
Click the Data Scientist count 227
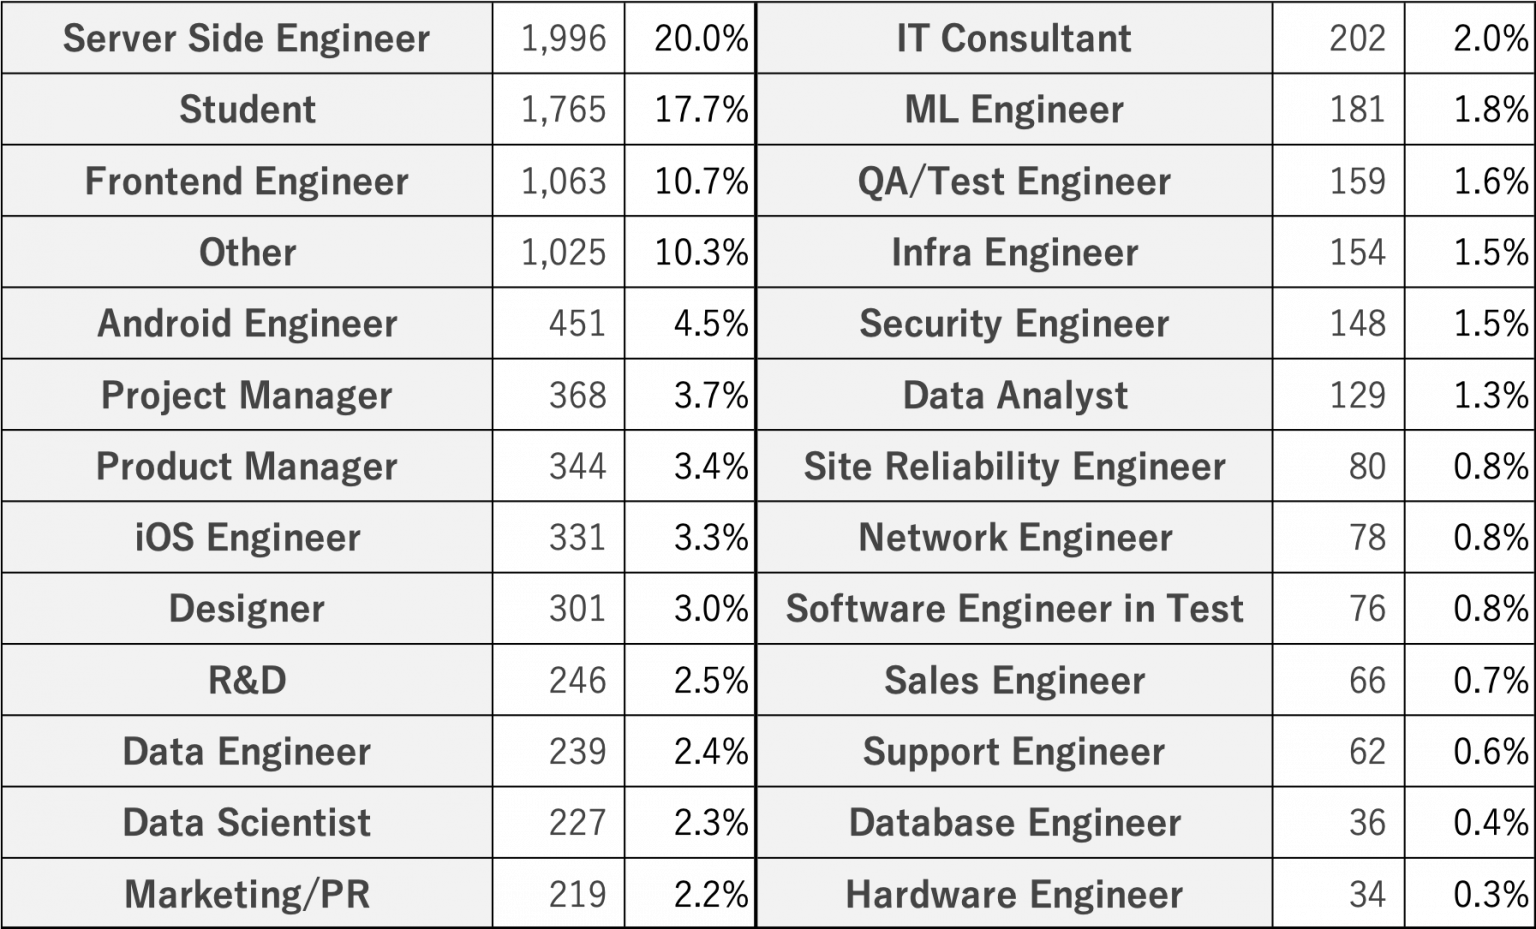tap(559, 823)
